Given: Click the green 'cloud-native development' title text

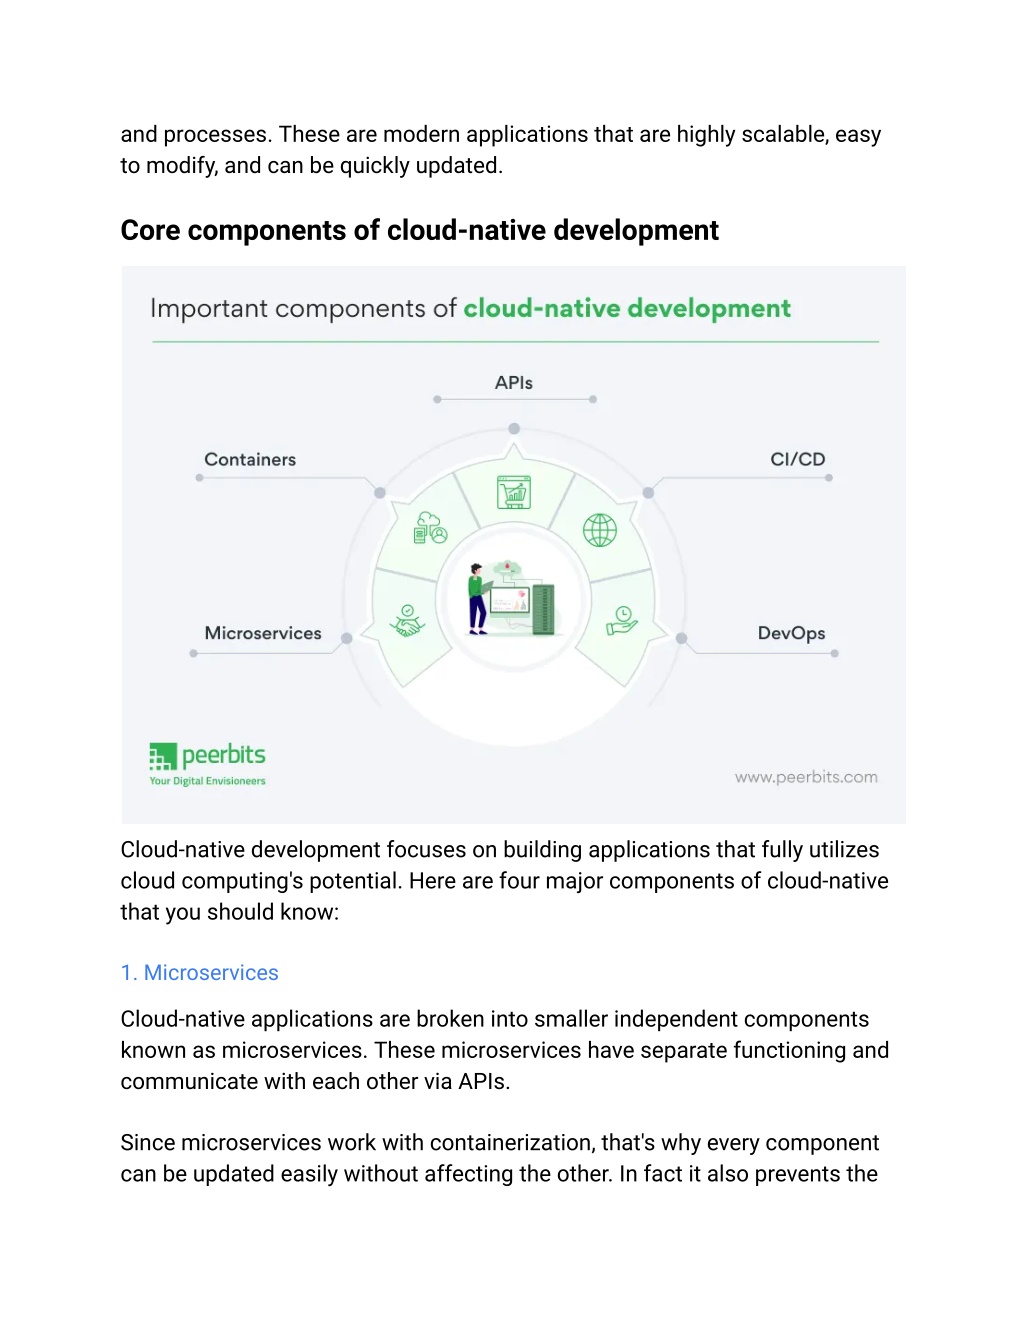Looking at the screenshot, I should coord(627,308).
